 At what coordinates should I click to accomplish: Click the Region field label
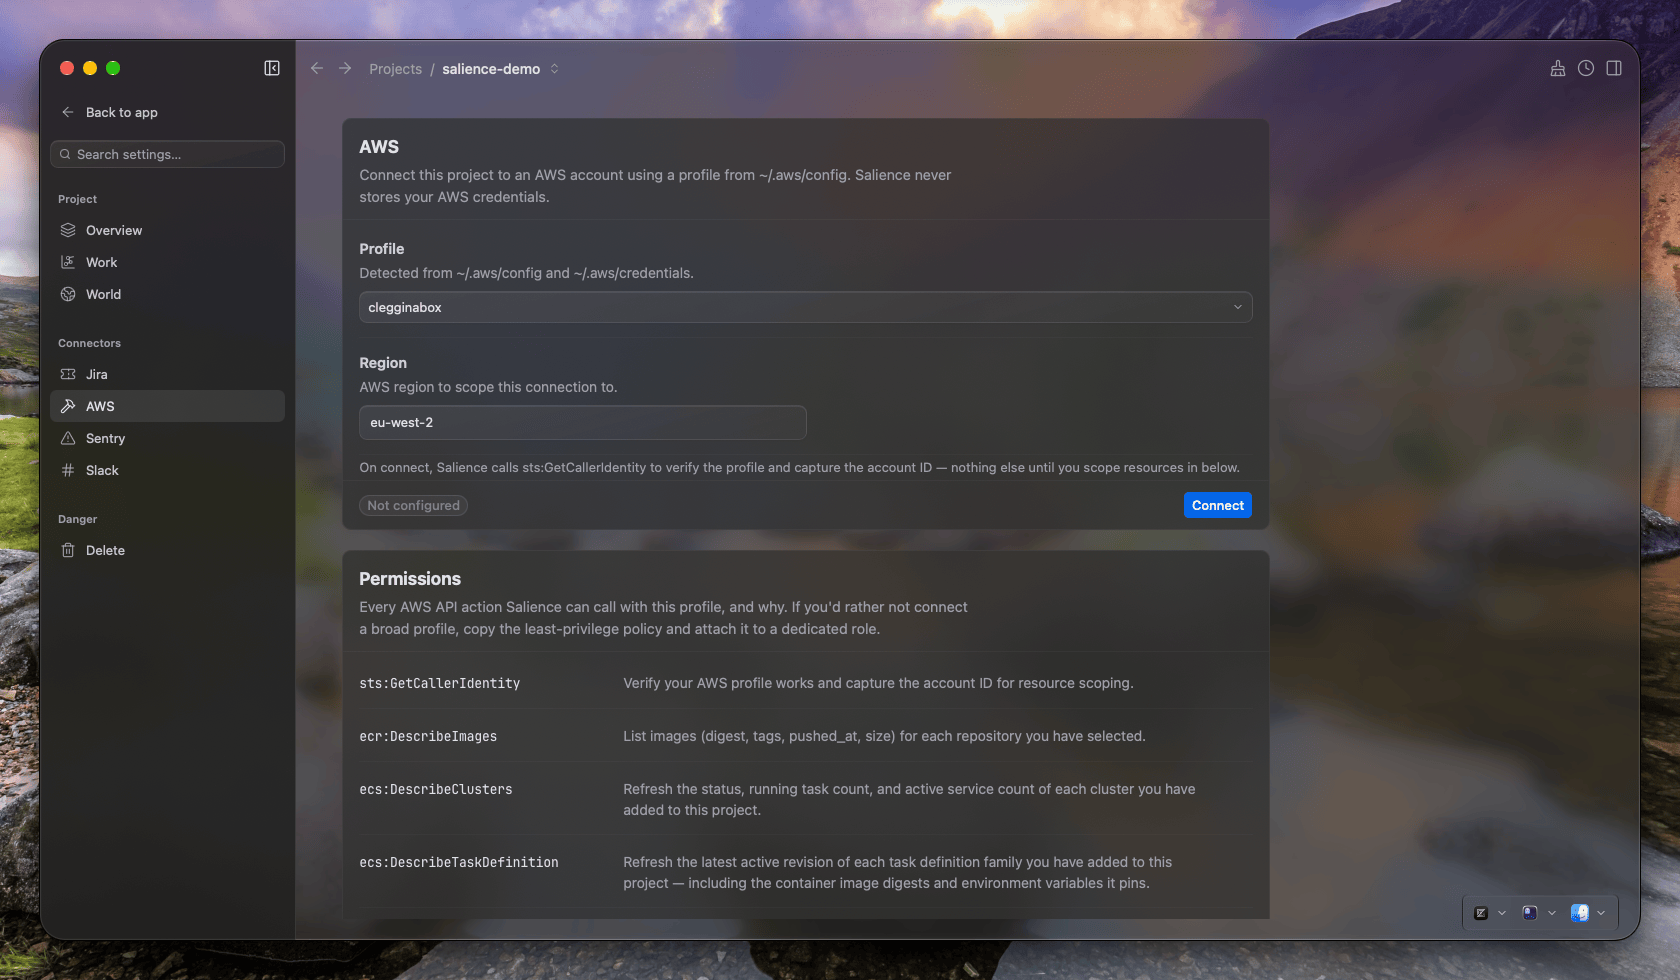tap(383, 363)
